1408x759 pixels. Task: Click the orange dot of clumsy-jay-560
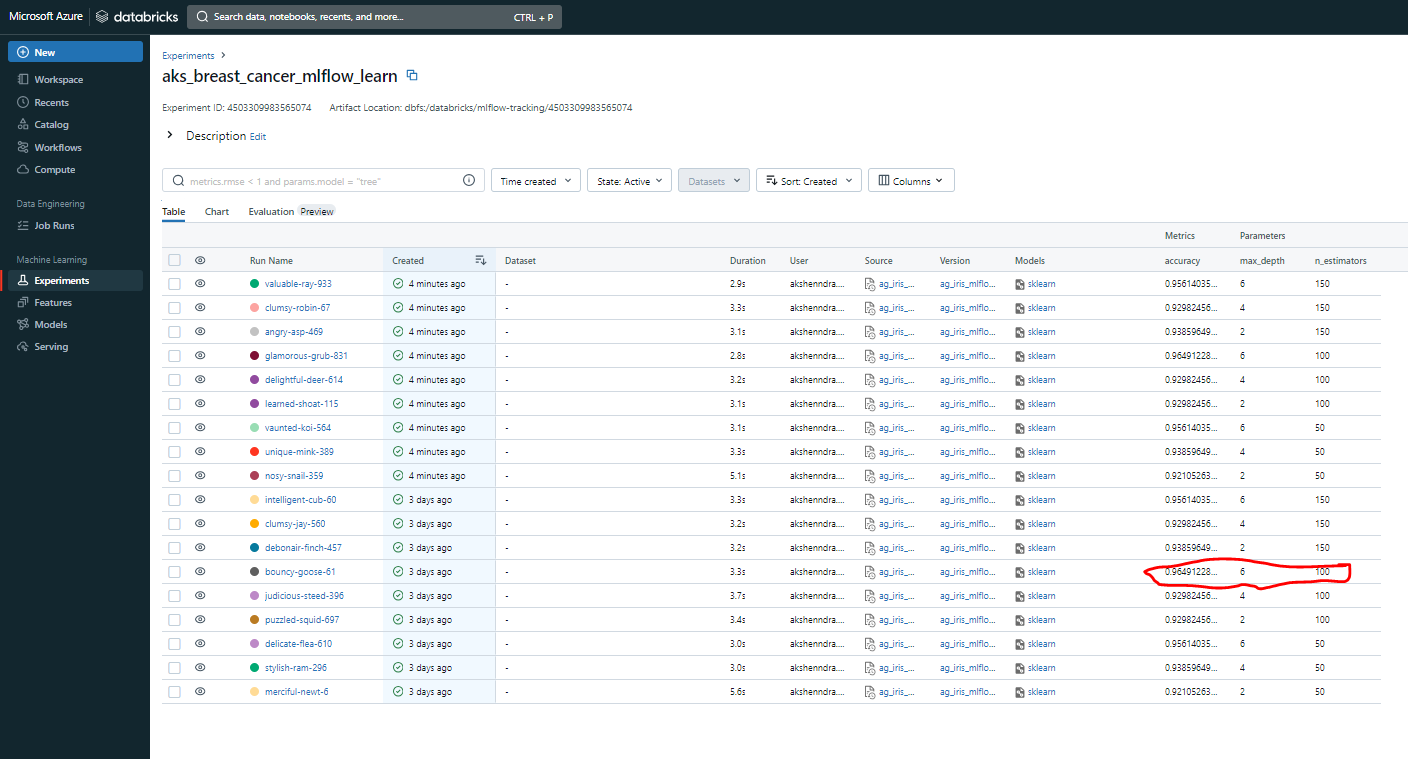point(255,524)
